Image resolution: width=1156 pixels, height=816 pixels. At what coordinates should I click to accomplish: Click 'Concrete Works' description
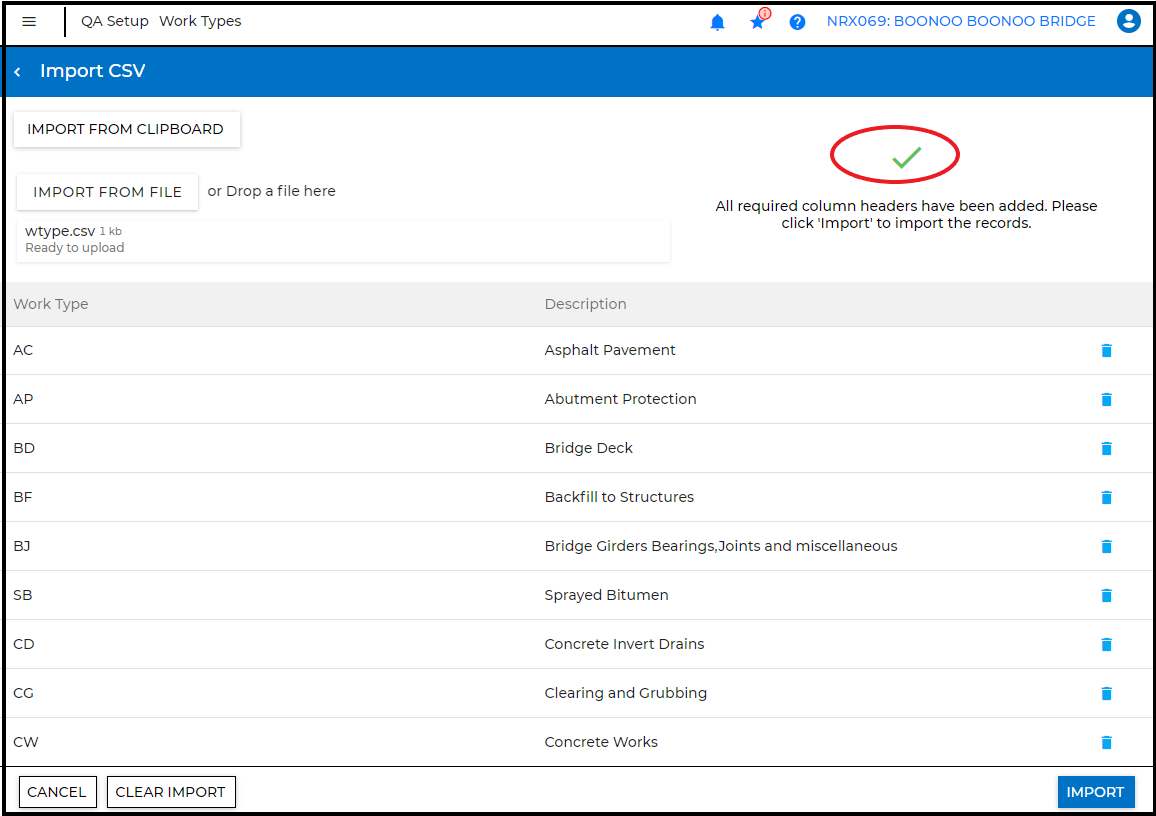pos(601,742)
